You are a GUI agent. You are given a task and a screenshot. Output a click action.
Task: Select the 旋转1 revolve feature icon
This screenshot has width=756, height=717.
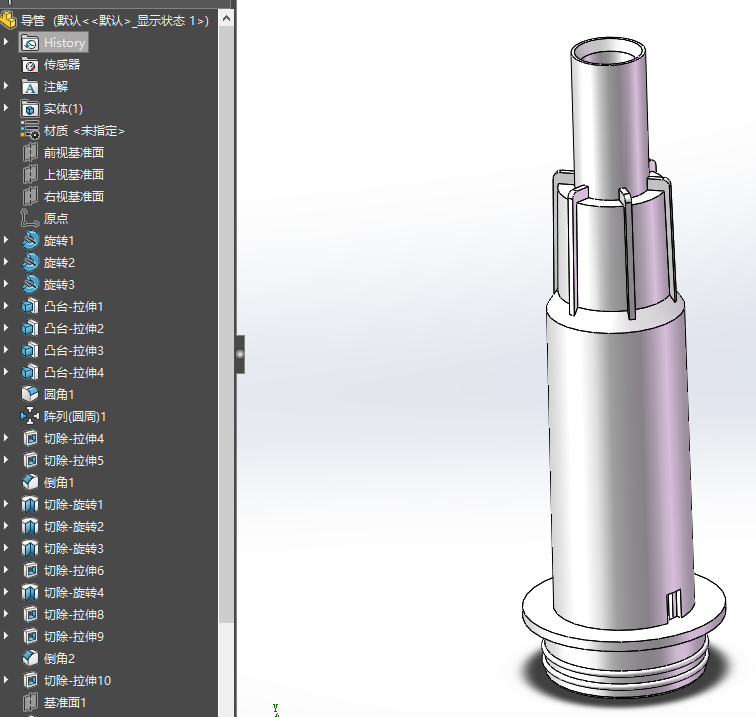pos(30,241)
